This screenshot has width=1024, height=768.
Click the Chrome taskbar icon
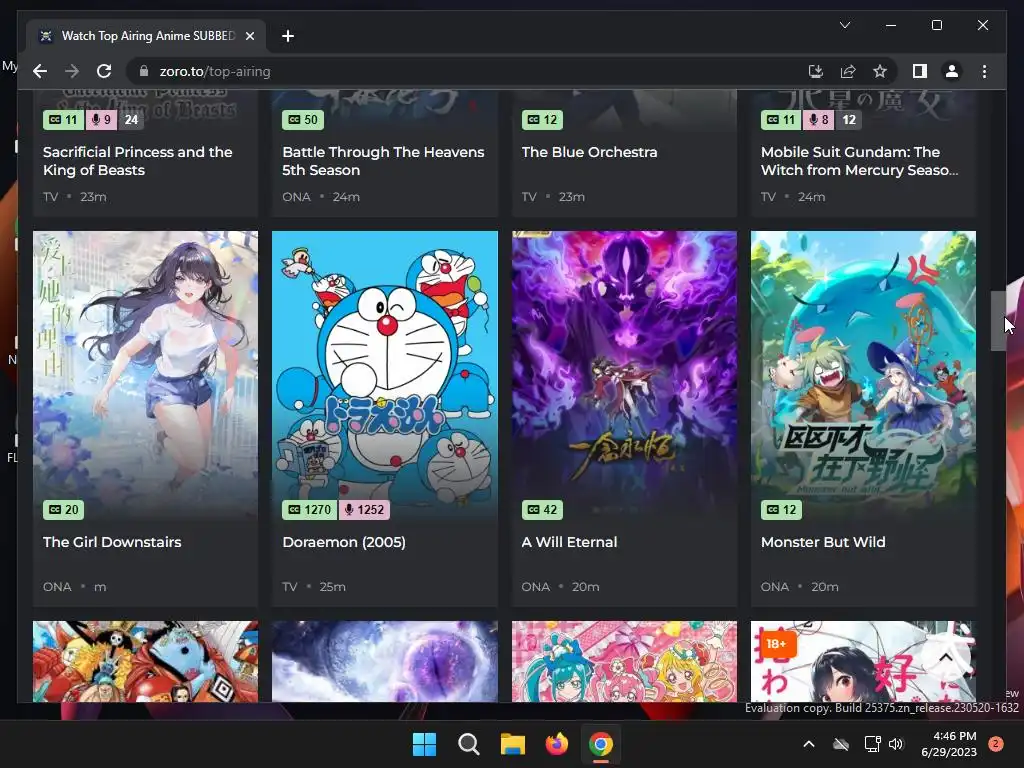pyautogui.click(x=601, y=744)
